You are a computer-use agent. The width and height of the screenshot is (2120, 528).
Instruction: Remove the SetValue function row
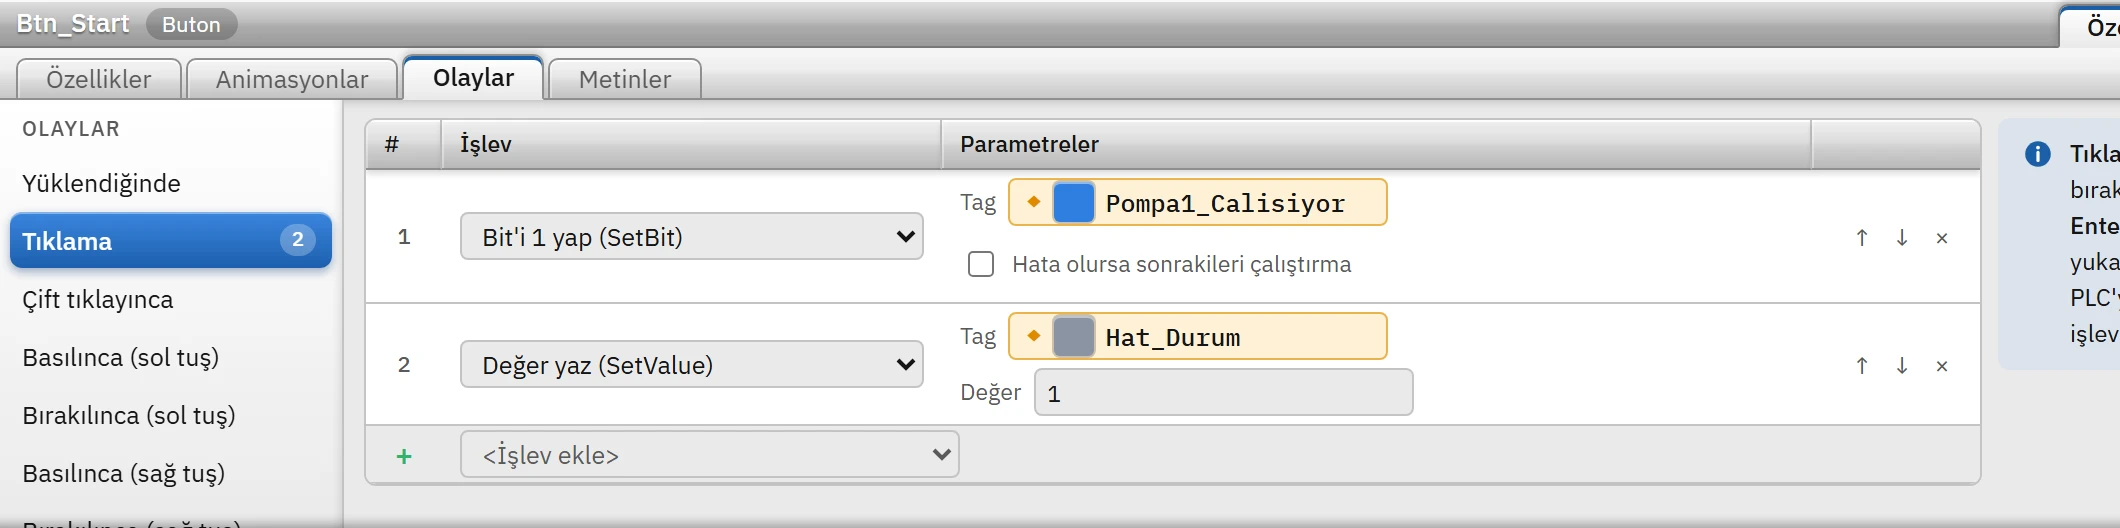click(x=1942, y=366)
